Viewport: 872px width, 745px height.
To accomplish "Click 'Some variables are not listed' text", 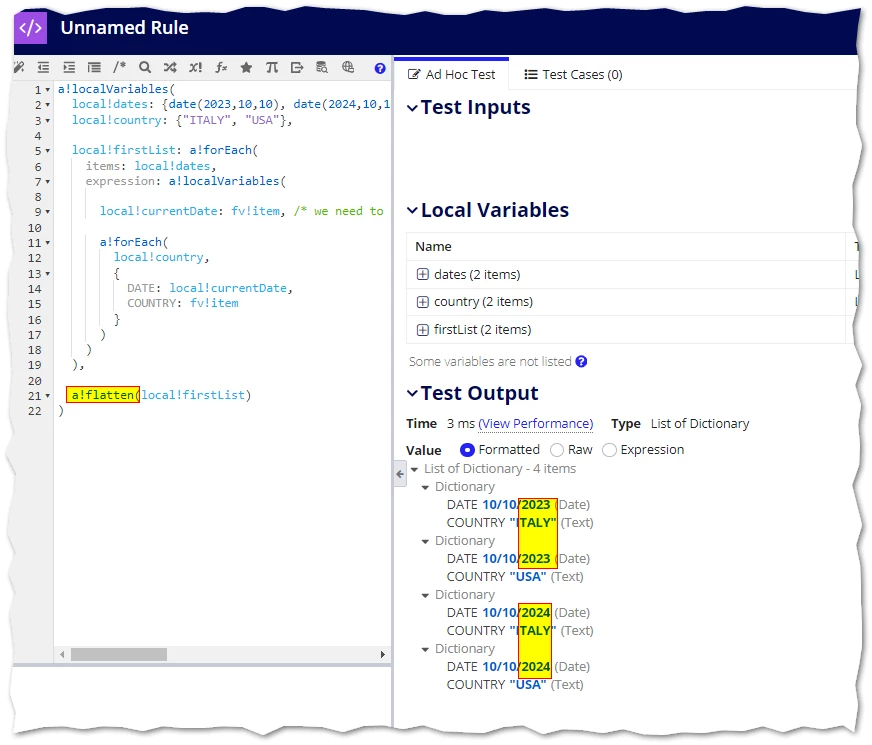I will 490,361.
